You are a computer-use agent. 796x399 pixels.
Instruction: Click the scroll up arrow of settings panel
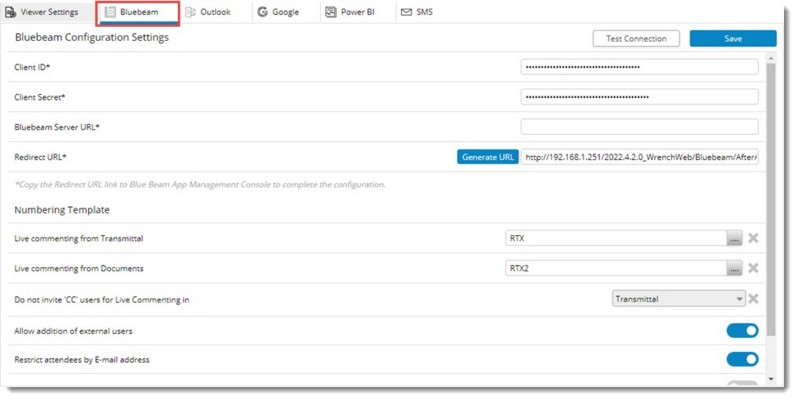pyautogui.click(x=771, y=59)
